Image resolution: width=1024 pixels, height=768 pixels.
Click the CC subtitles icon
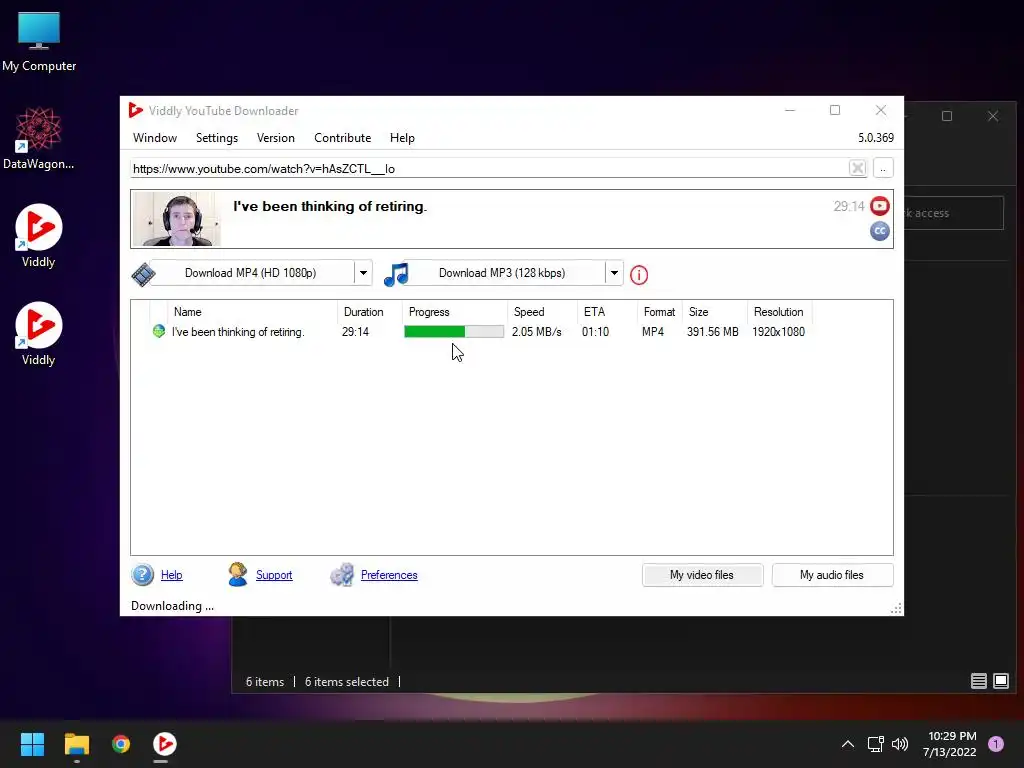880,231
